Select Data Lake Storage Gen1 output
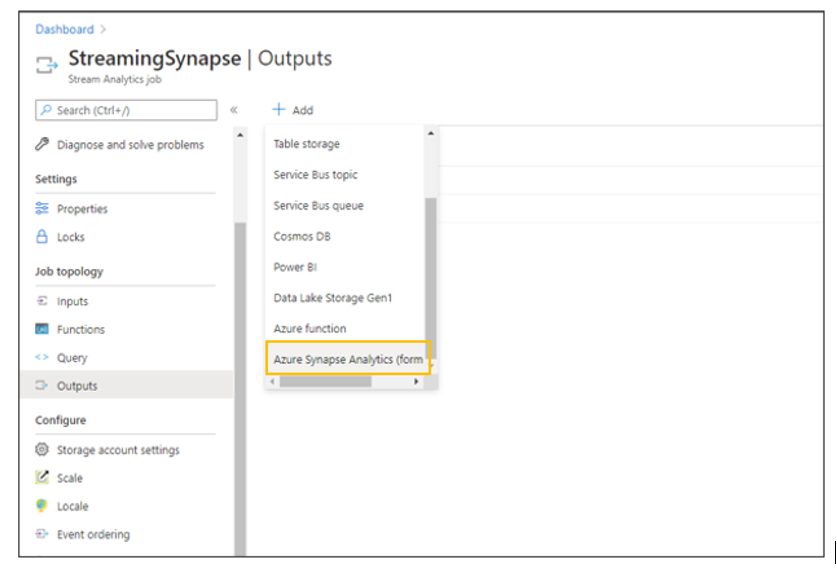837x576 pixels. pos(333,298)
